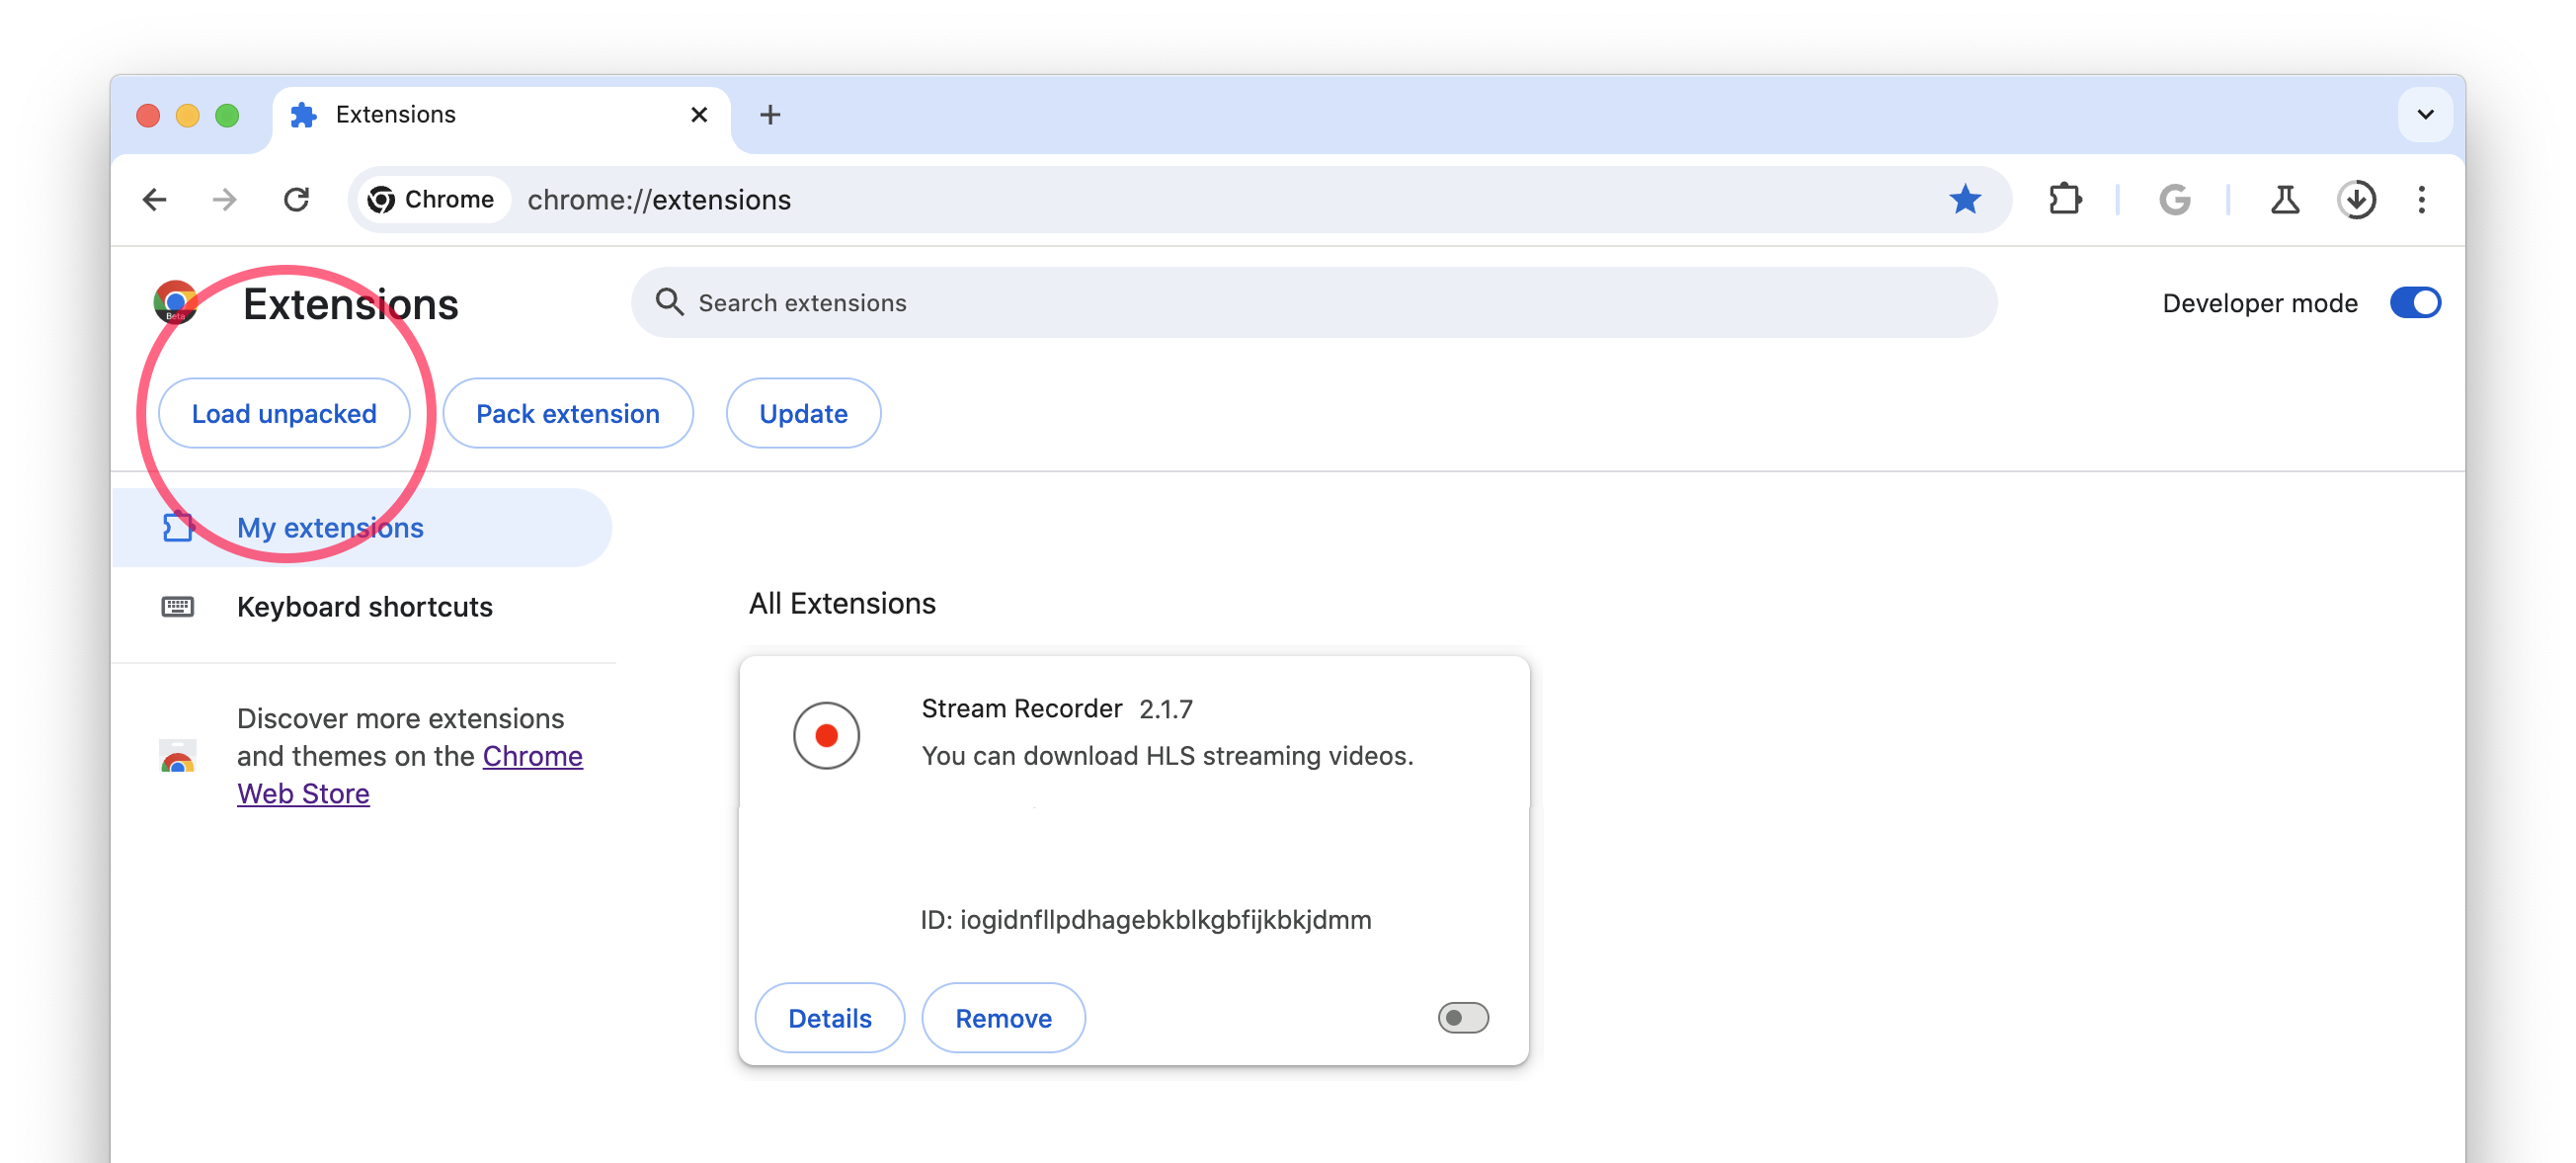This screenshot has height=1163, width=2576.
Task: Open the Chrome three-dot menu
Action: tap(2421, 200)
